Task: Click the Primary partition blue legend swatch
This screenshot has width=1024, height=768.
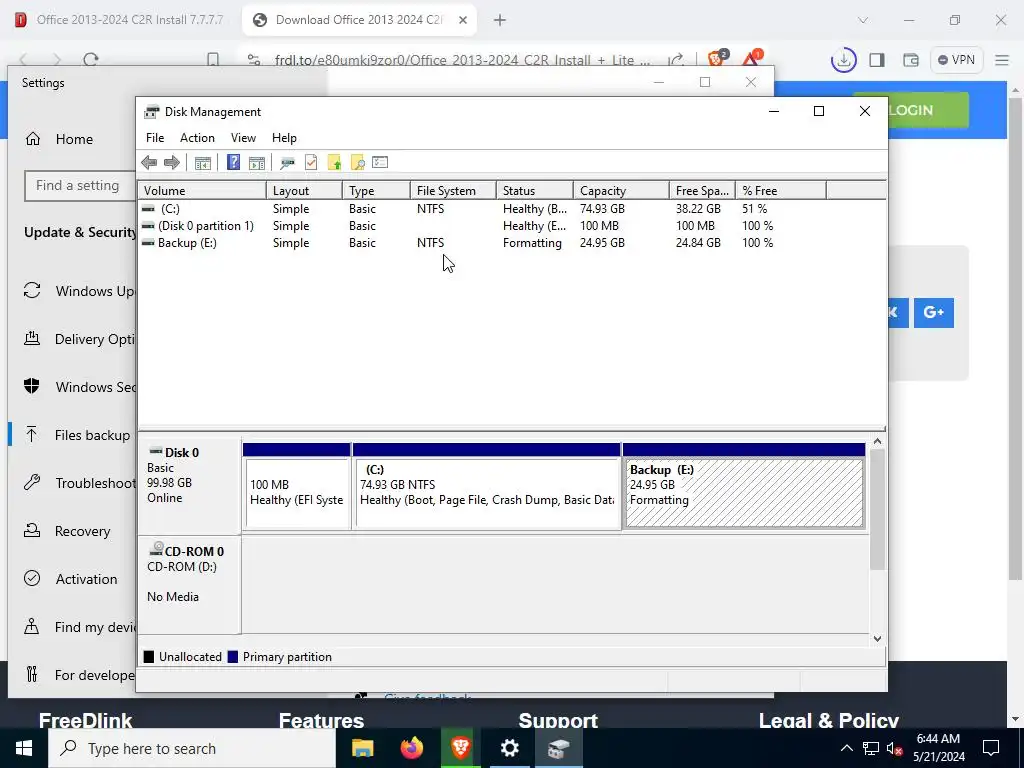Action: 232,657
